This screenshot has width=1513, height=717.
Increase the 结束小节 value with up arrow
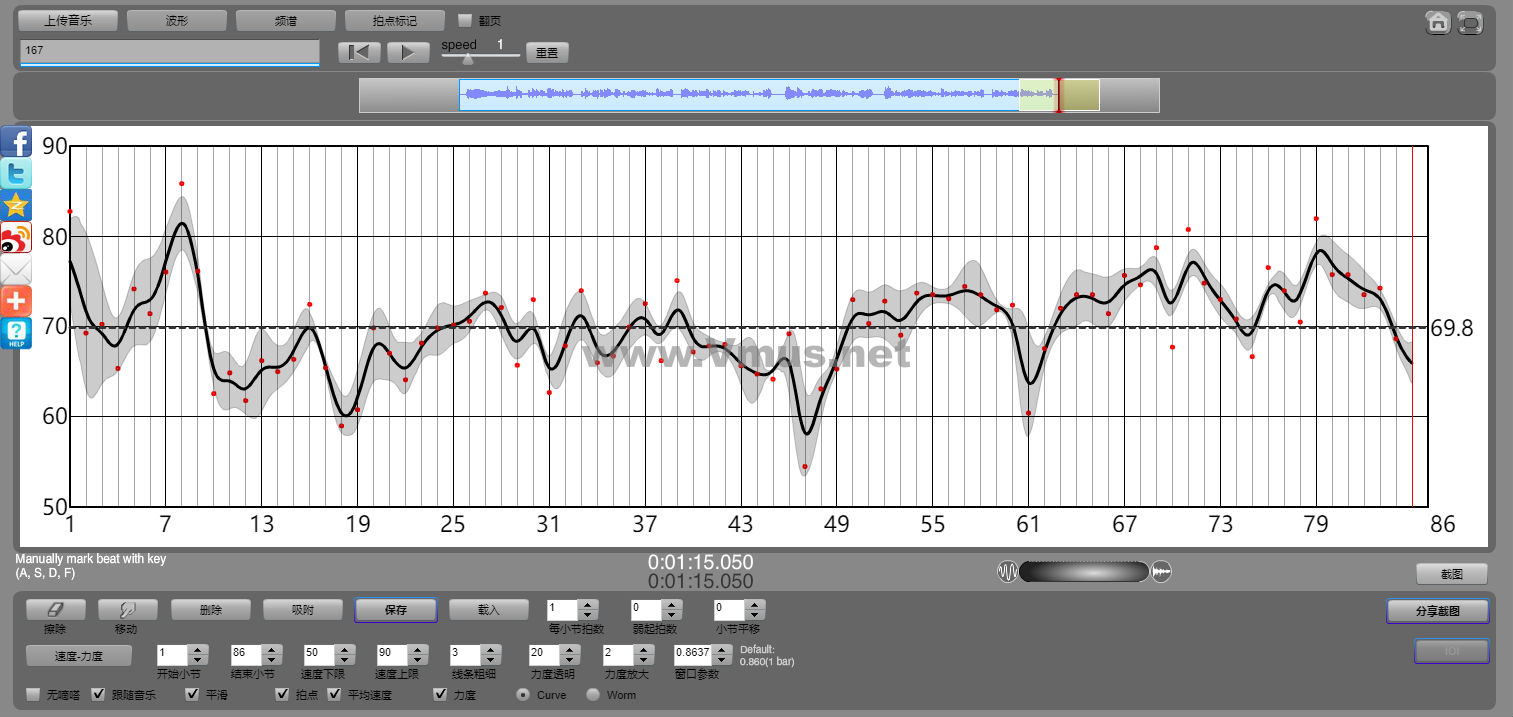272,649
